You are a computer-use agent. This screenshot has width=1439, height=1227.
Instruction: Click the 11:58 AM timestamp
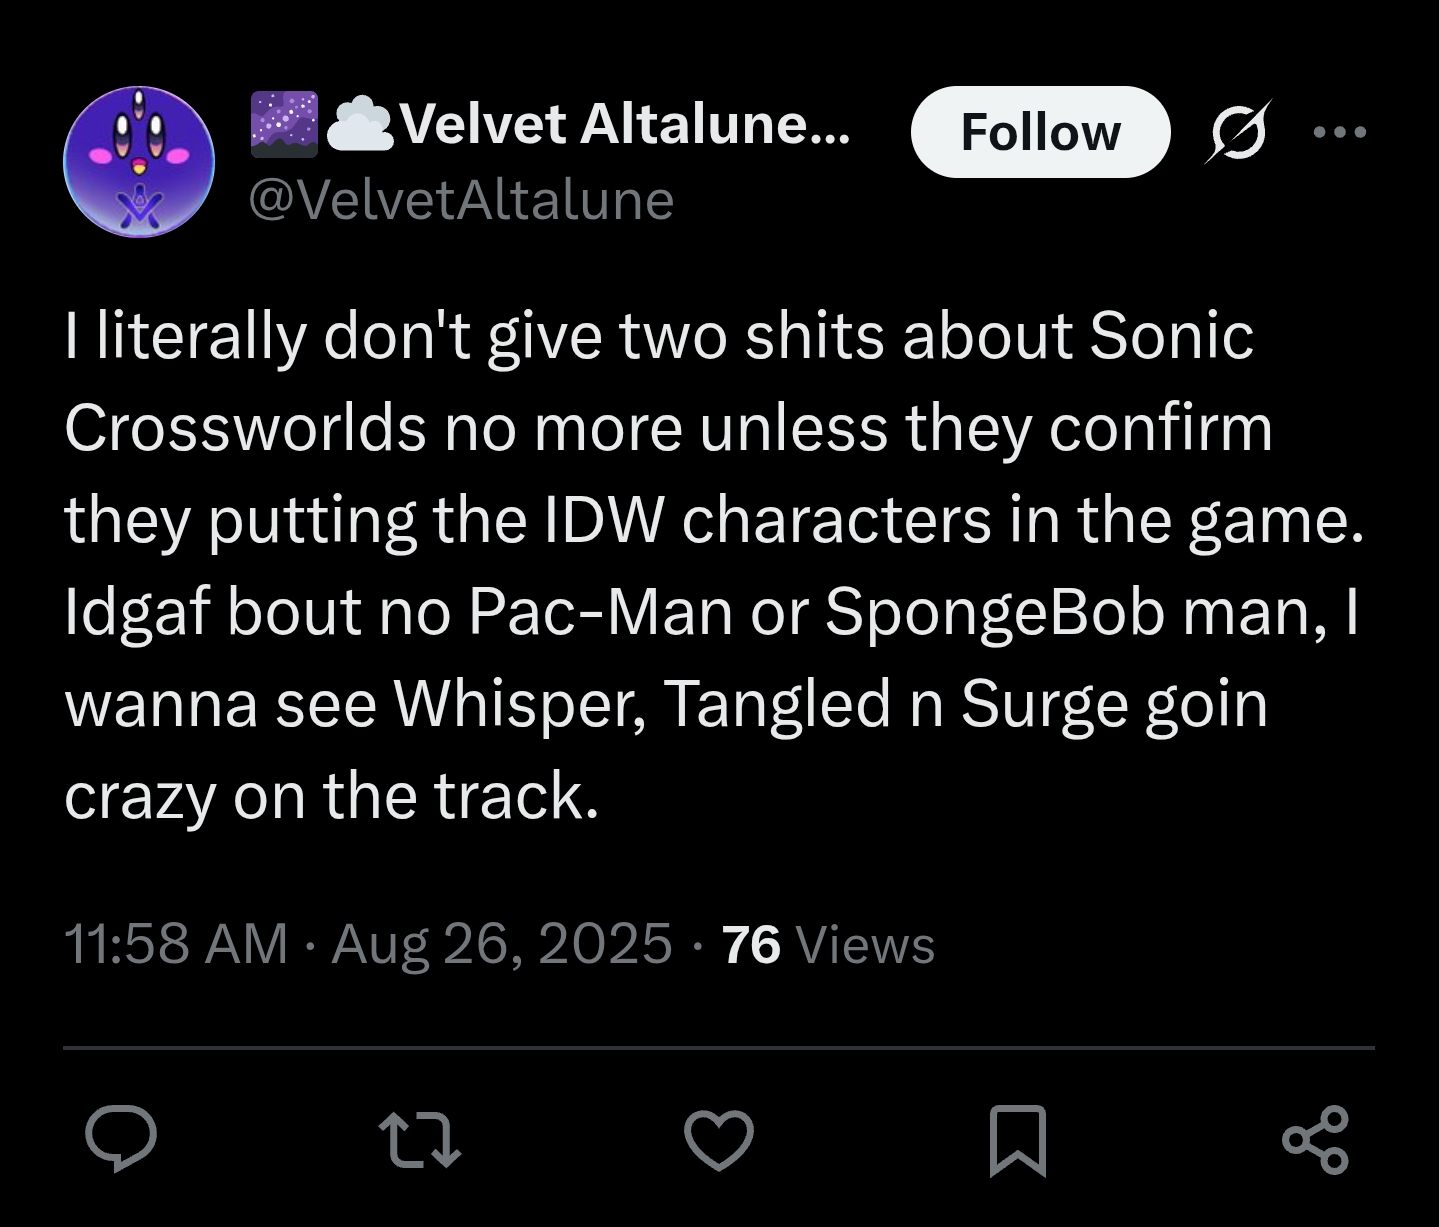pyautogui.click(x=176, y=944)
